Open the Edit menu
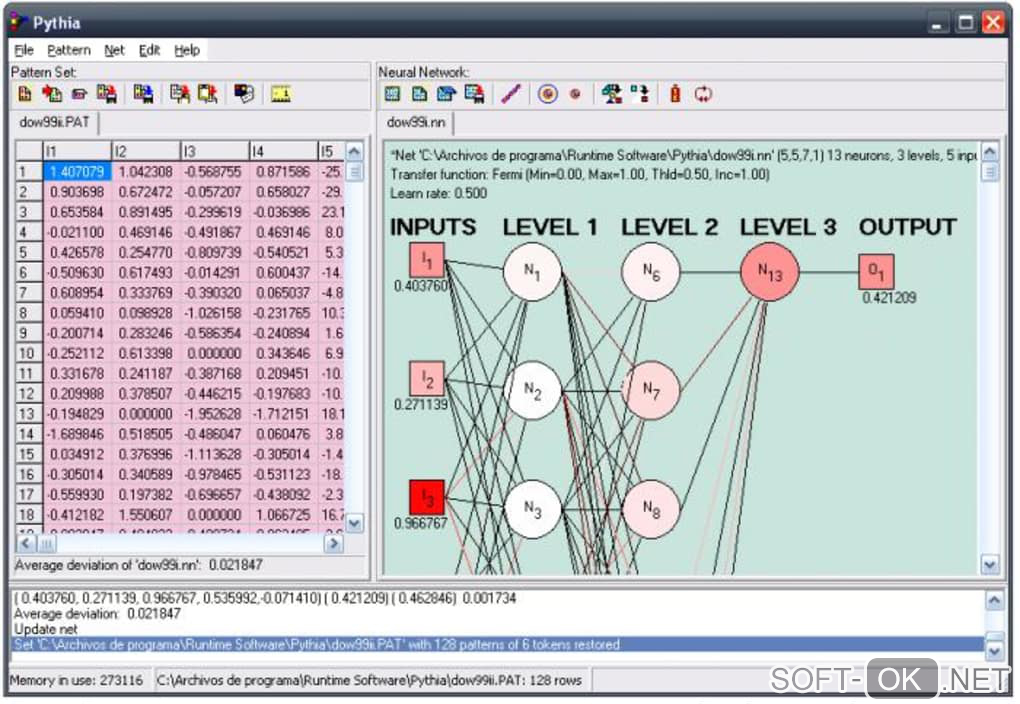1020x704 pixels. tap(149, 50)
